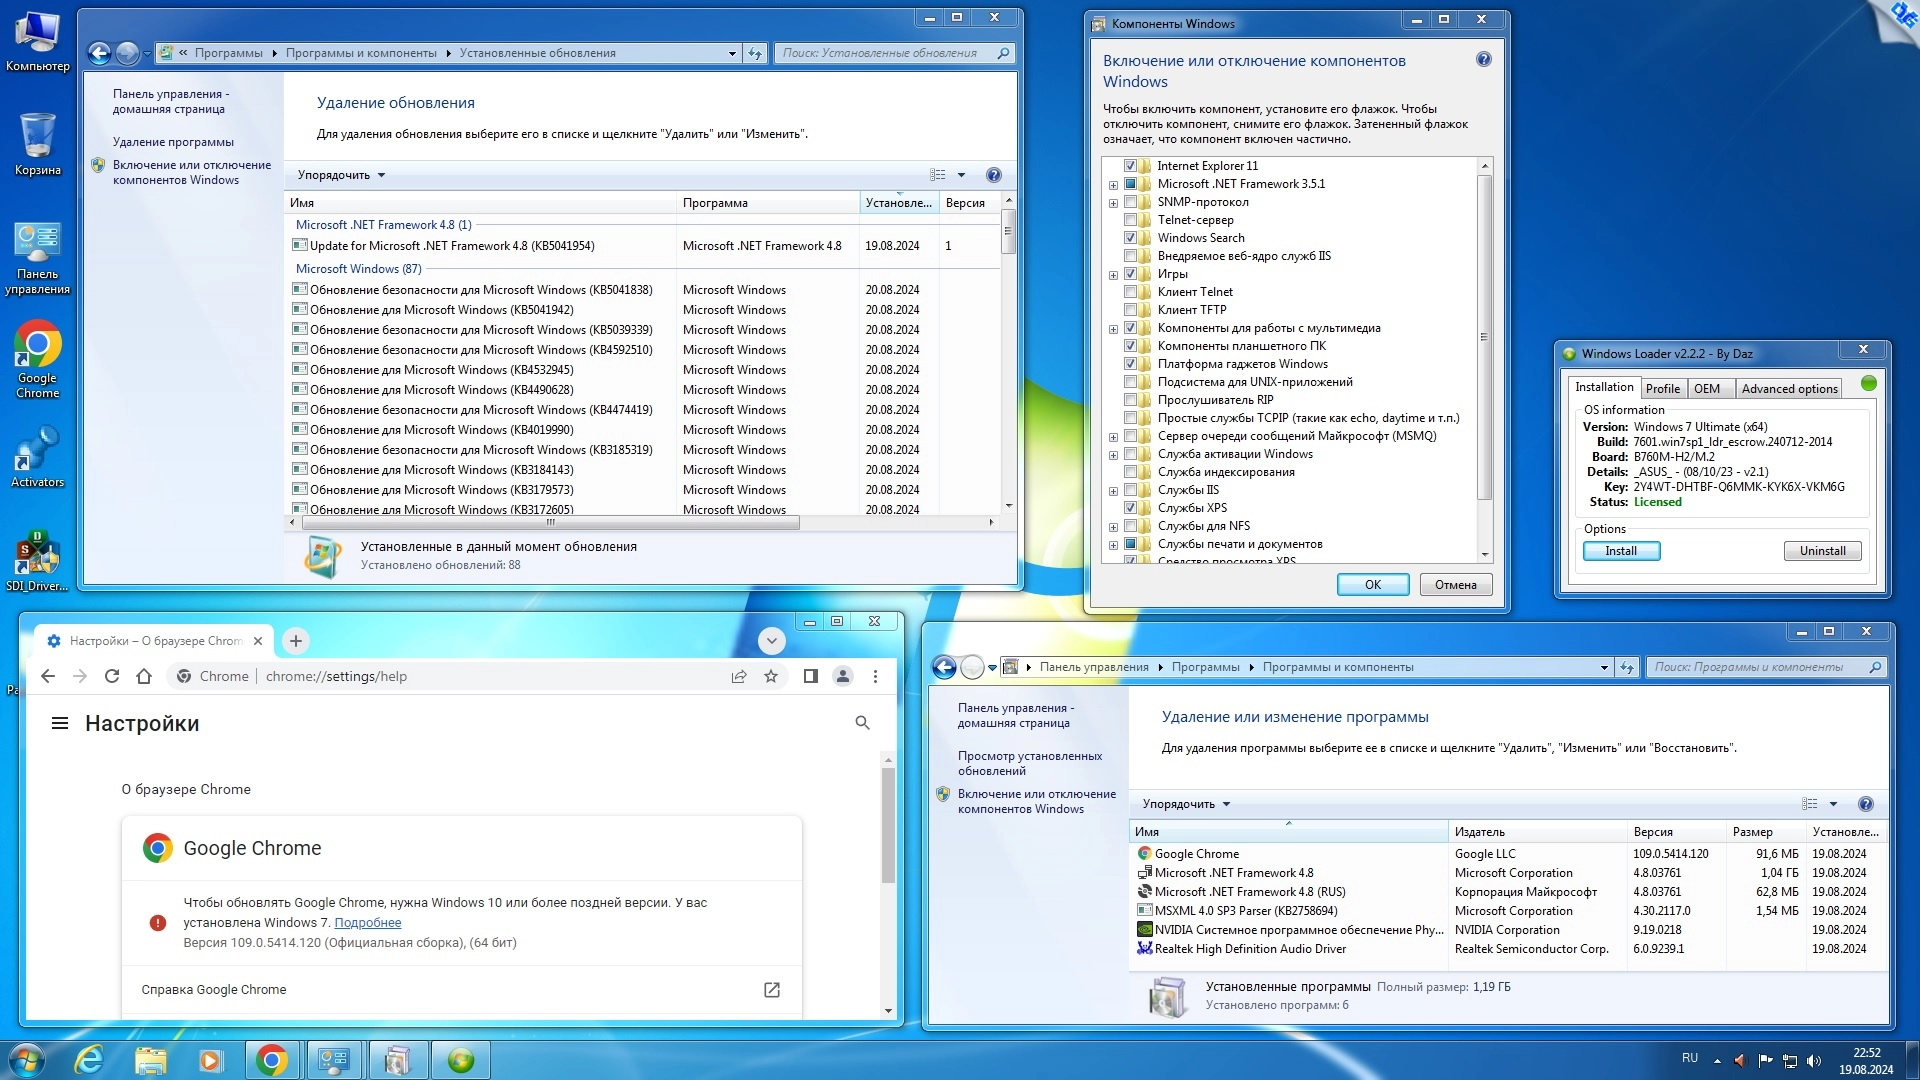Click Chrome home button icon
This screenshot has height=1080, width=1920.
pos(144,677)
